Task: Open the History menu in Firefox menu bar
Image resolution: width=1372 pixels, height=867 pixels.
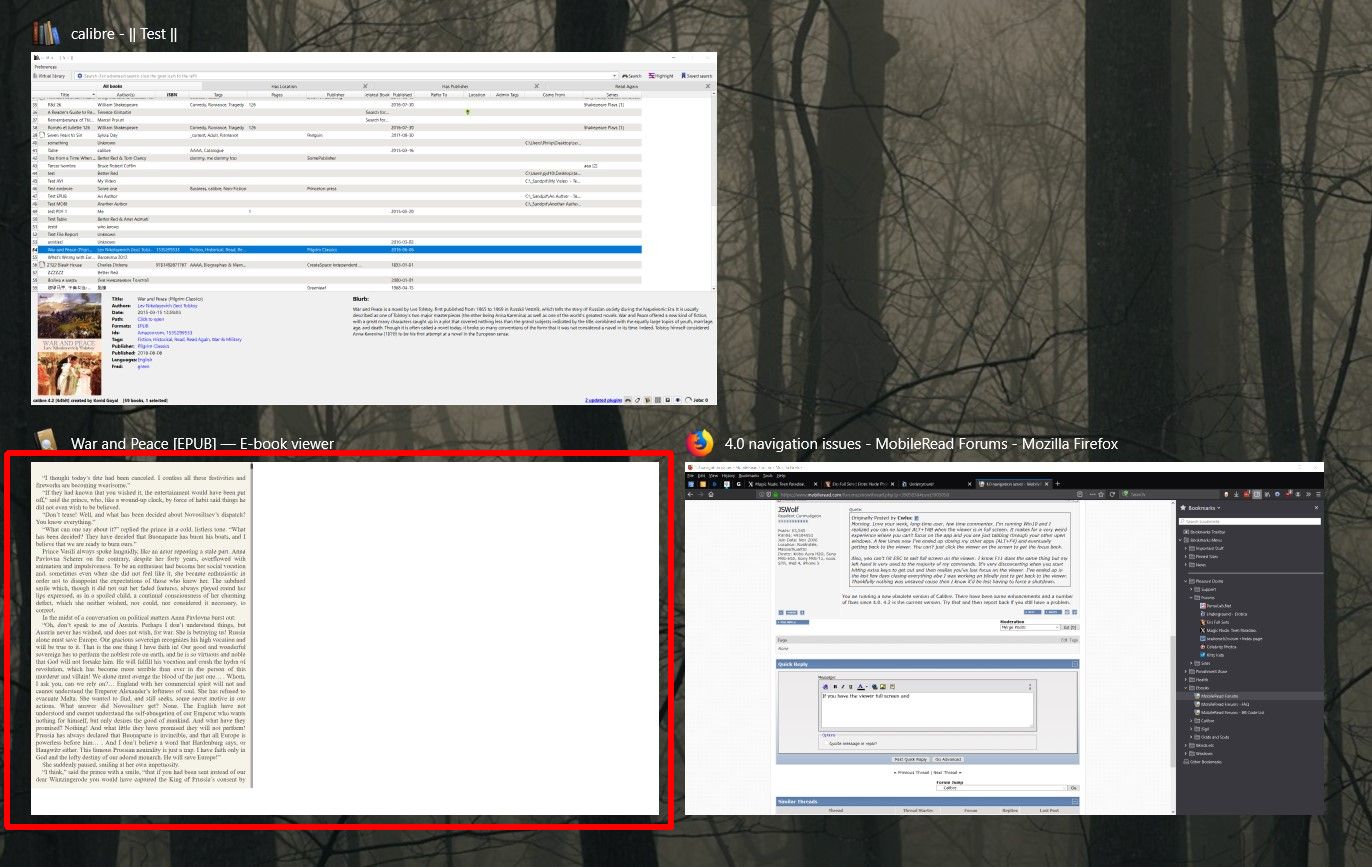Action: point(728,475)
